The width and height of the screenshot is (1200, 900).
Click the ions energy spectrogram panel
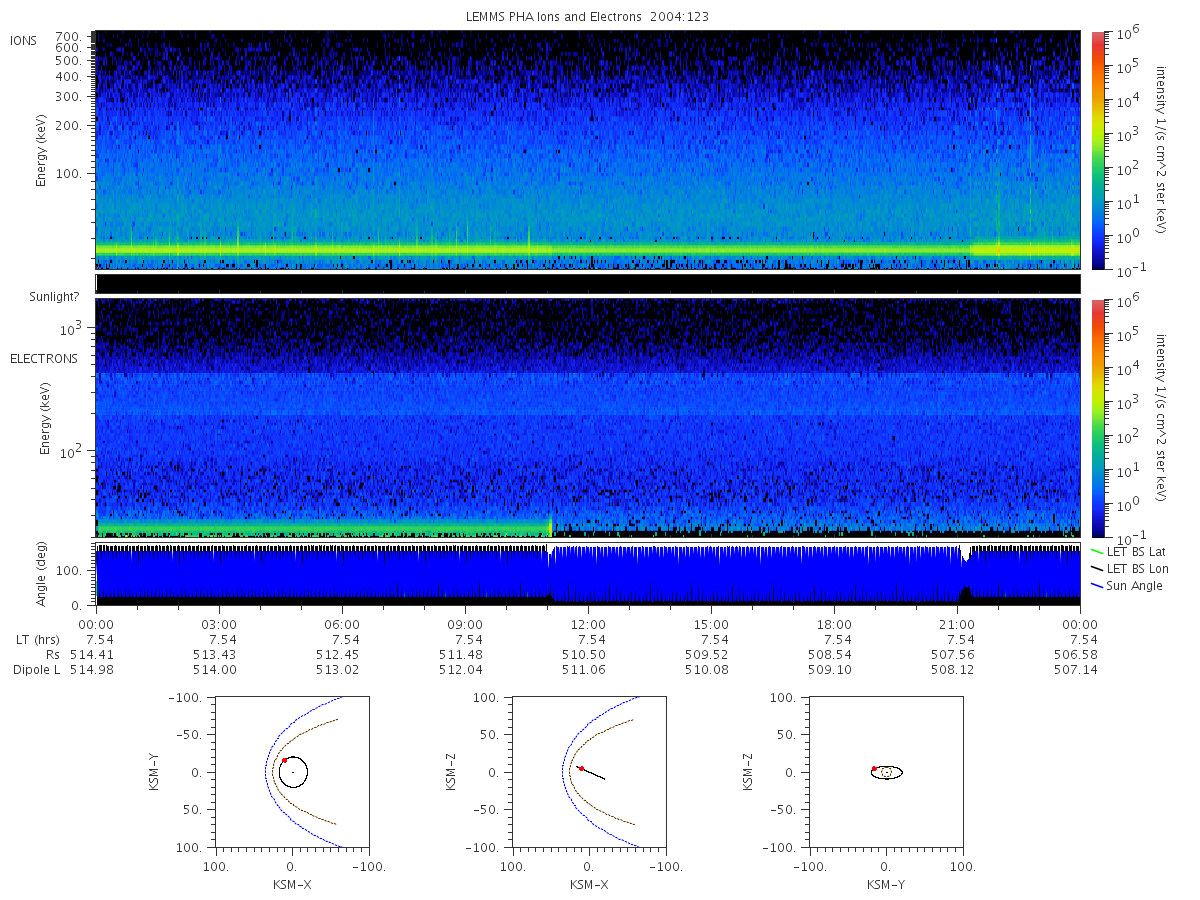(588, 150)
